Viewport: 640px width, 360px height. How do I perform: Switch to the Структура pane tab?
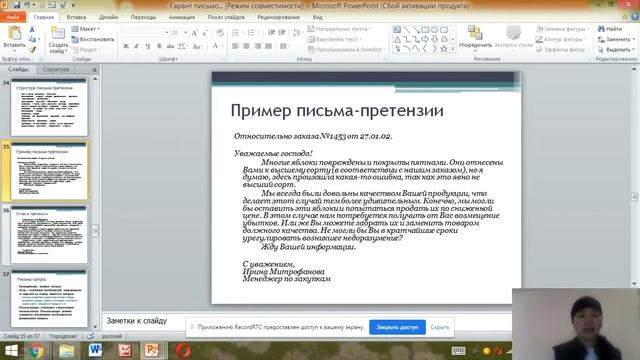point(56,69)
